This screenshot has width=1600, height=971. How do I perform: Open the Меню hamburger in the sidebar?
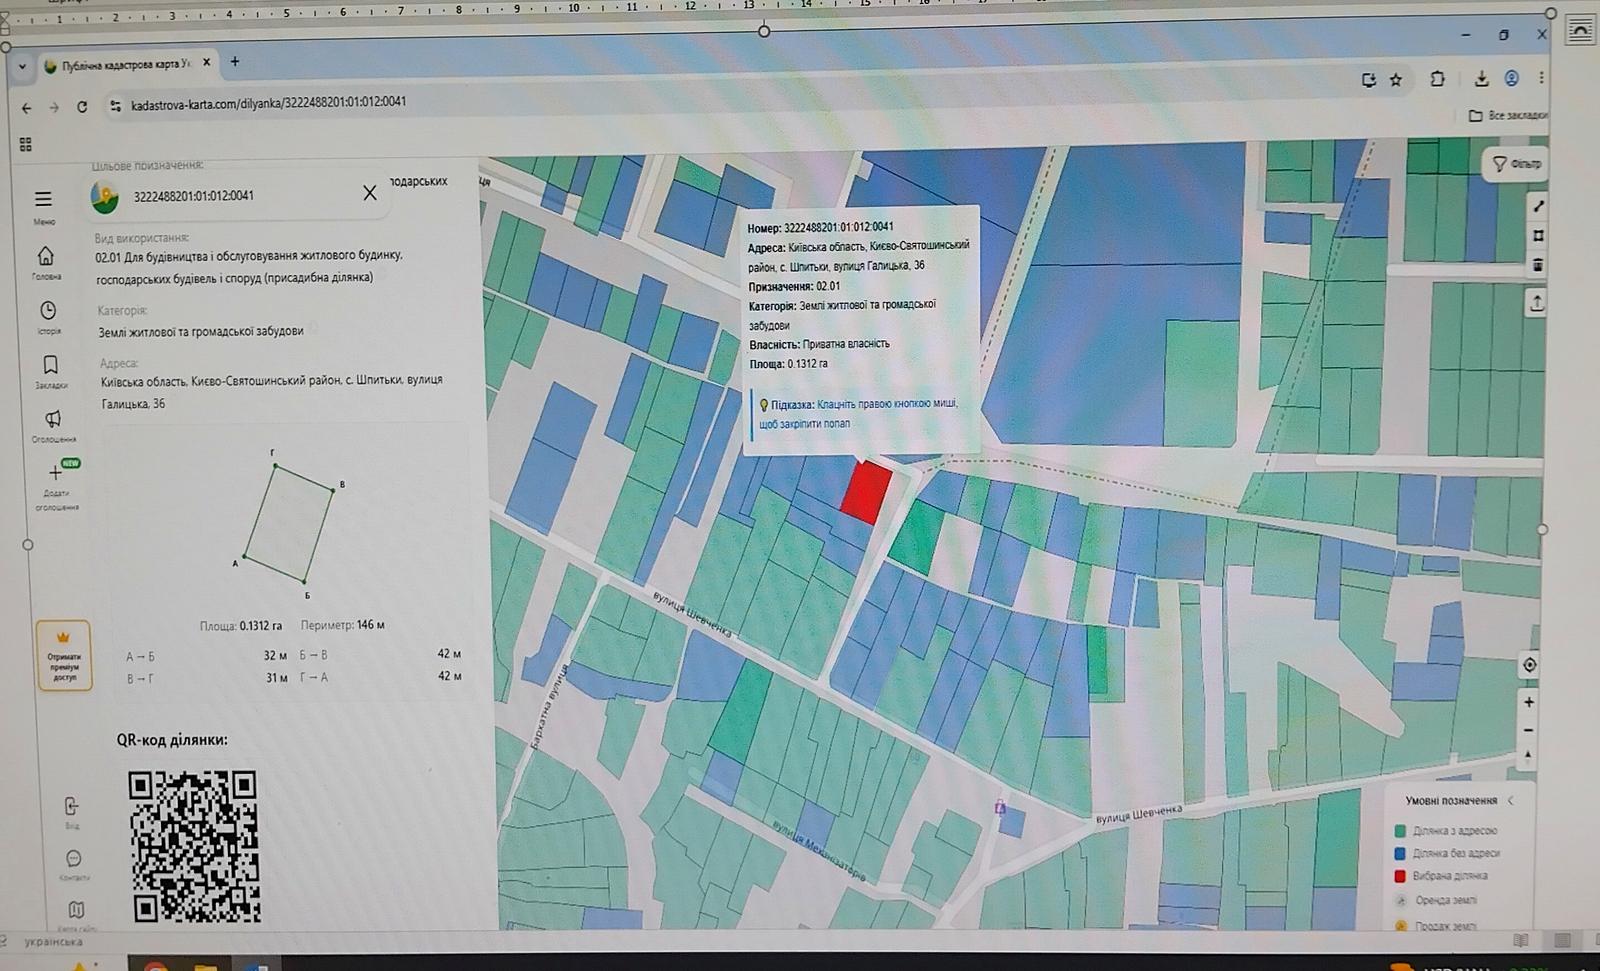43,199
